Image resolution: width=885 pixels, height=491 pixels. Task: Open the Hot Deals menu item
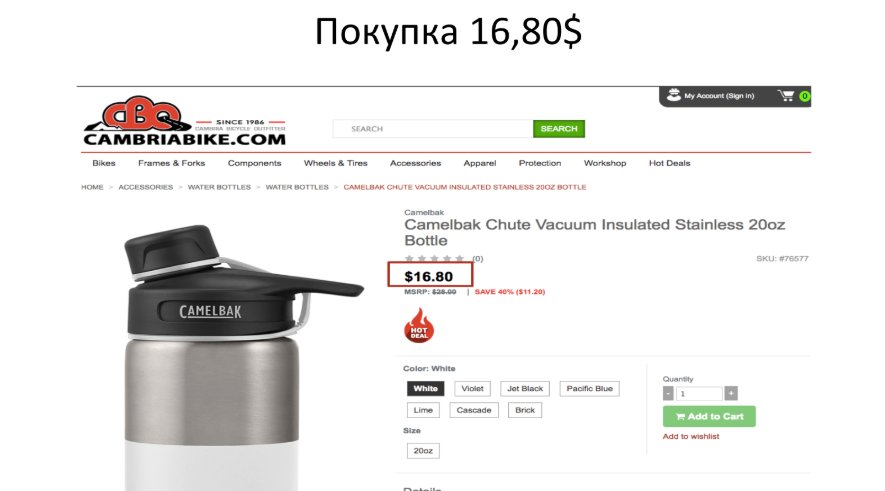(x=669, y=163)
